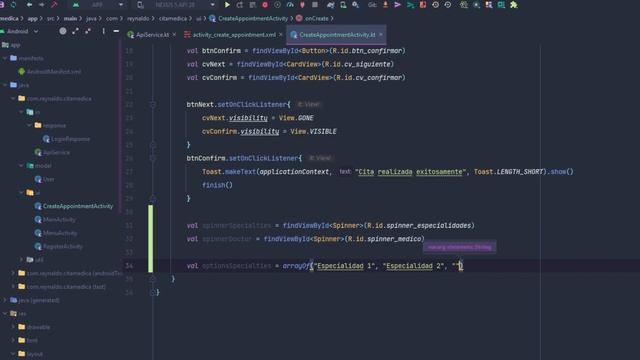Click the main breadcrumb segment
Screen dimensions: 640x360
coord(70,18)
